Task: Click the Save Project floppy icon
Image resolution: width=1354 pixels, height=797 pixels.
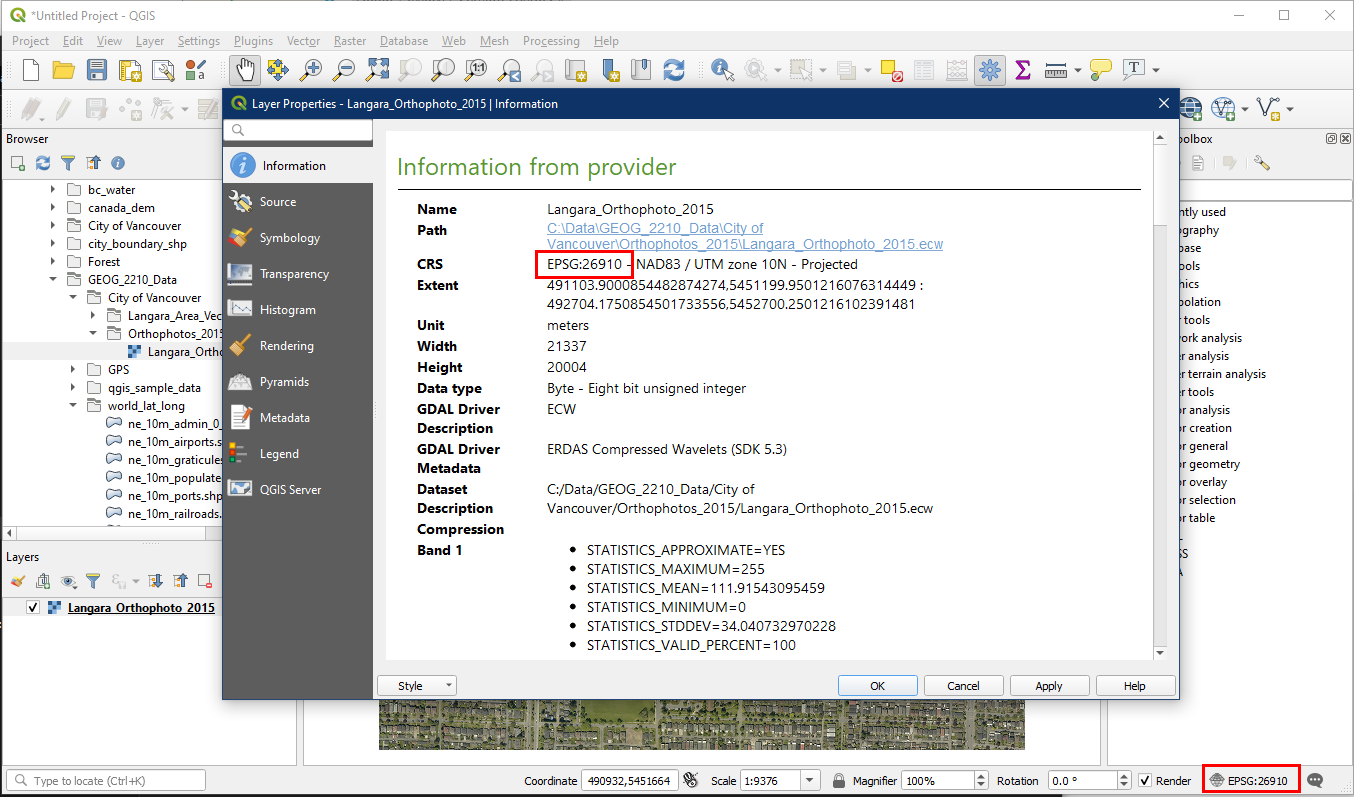Action: click(x=97, y=70)
